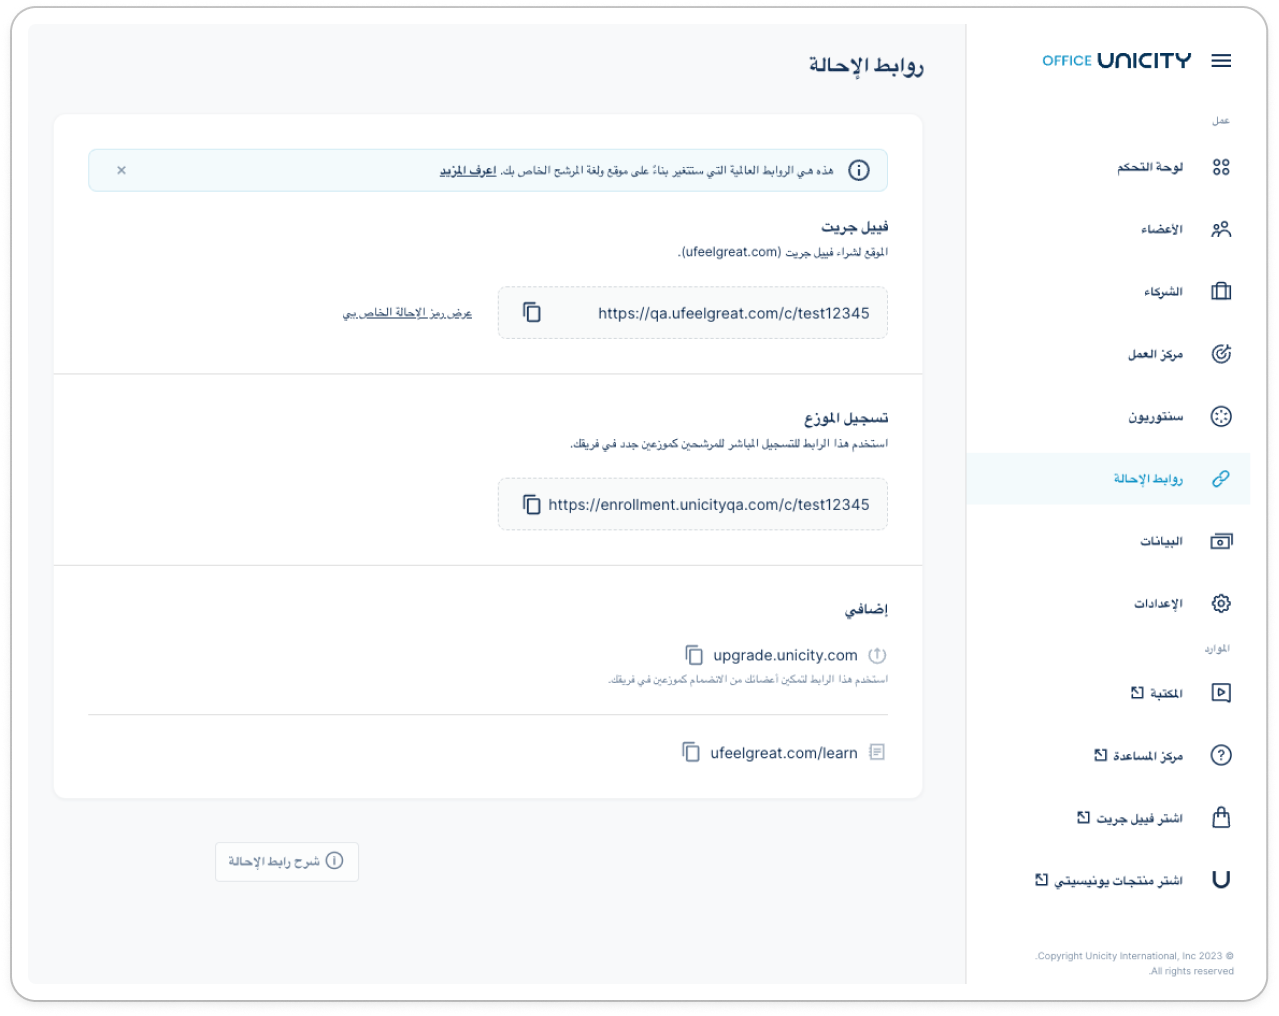This screenshot has width=1279, height=1016.
Task: Open البيانات in the sidebar
Action: click(1162, 541)
